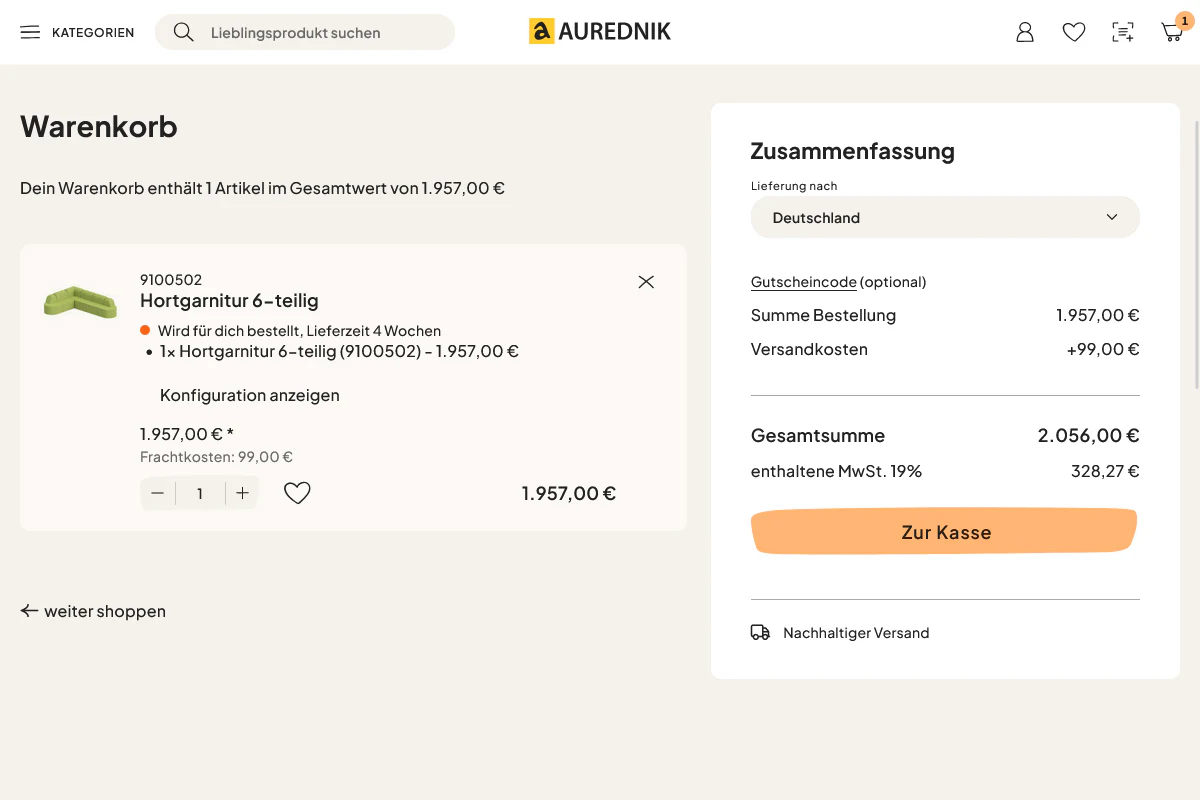Viewport: 1200px width, 800px height.
Task: Click the dropdown chevron for Lieferung nach
Action: click(x=1112, y=217)
